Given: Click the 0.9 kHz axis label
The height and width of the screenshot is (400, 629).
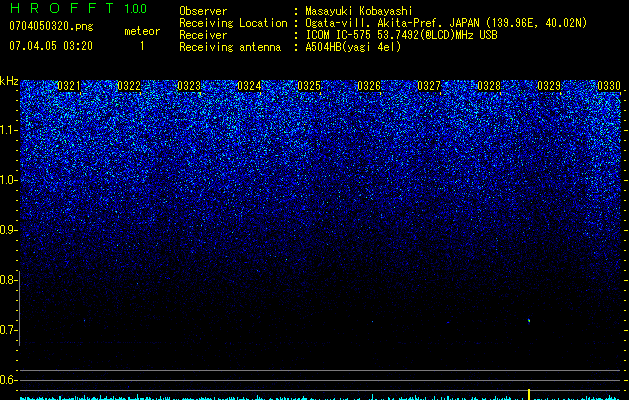Looking at the screenshot, I should [x=8, y=230].
